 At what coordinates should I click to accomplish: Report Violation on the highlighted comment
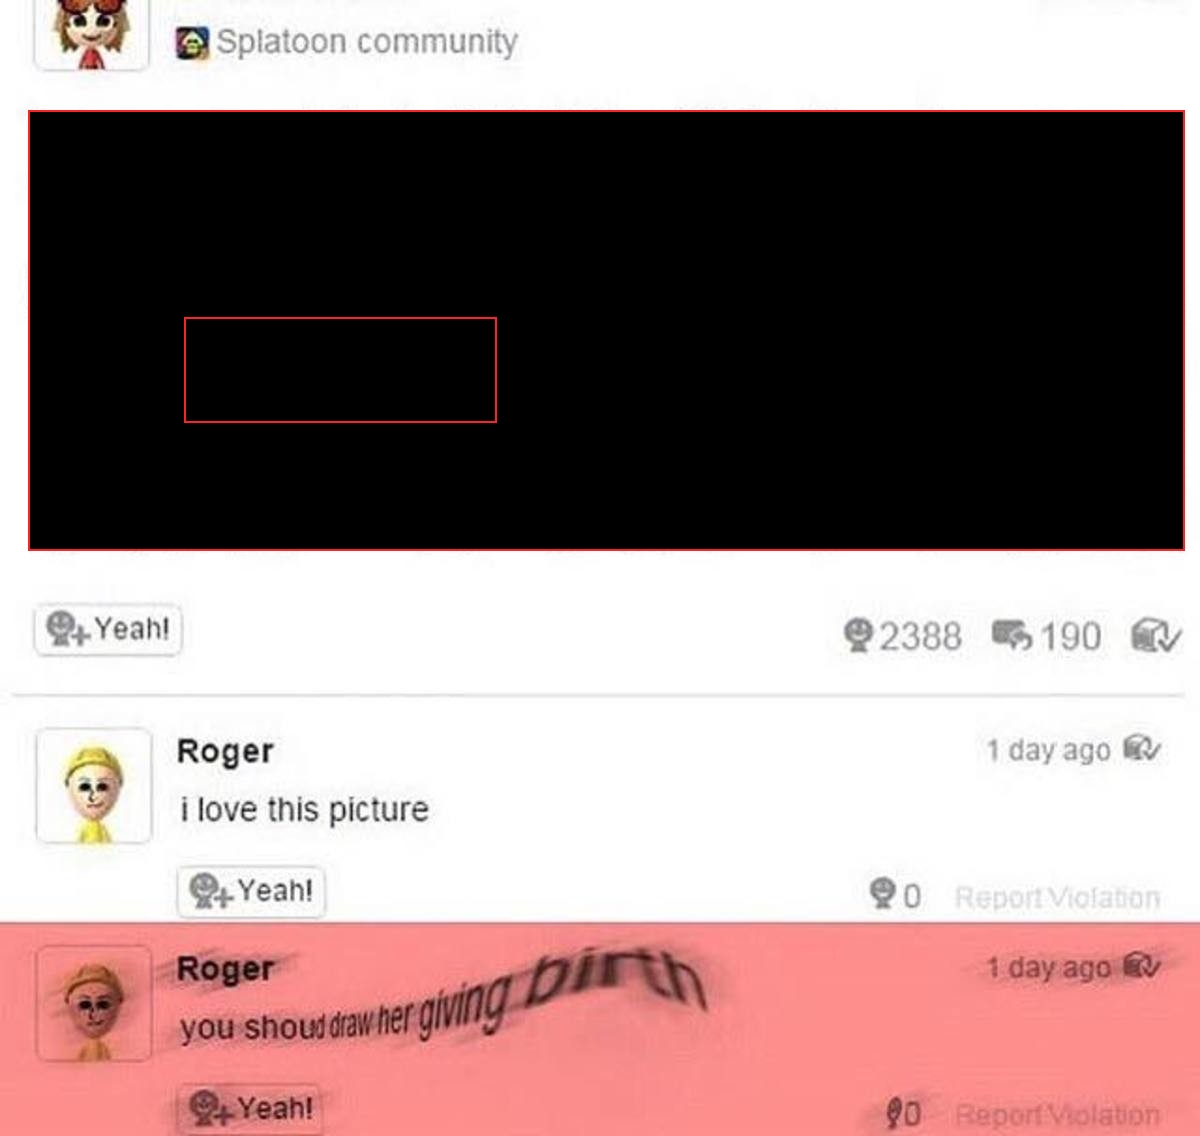(1057, 1114)
